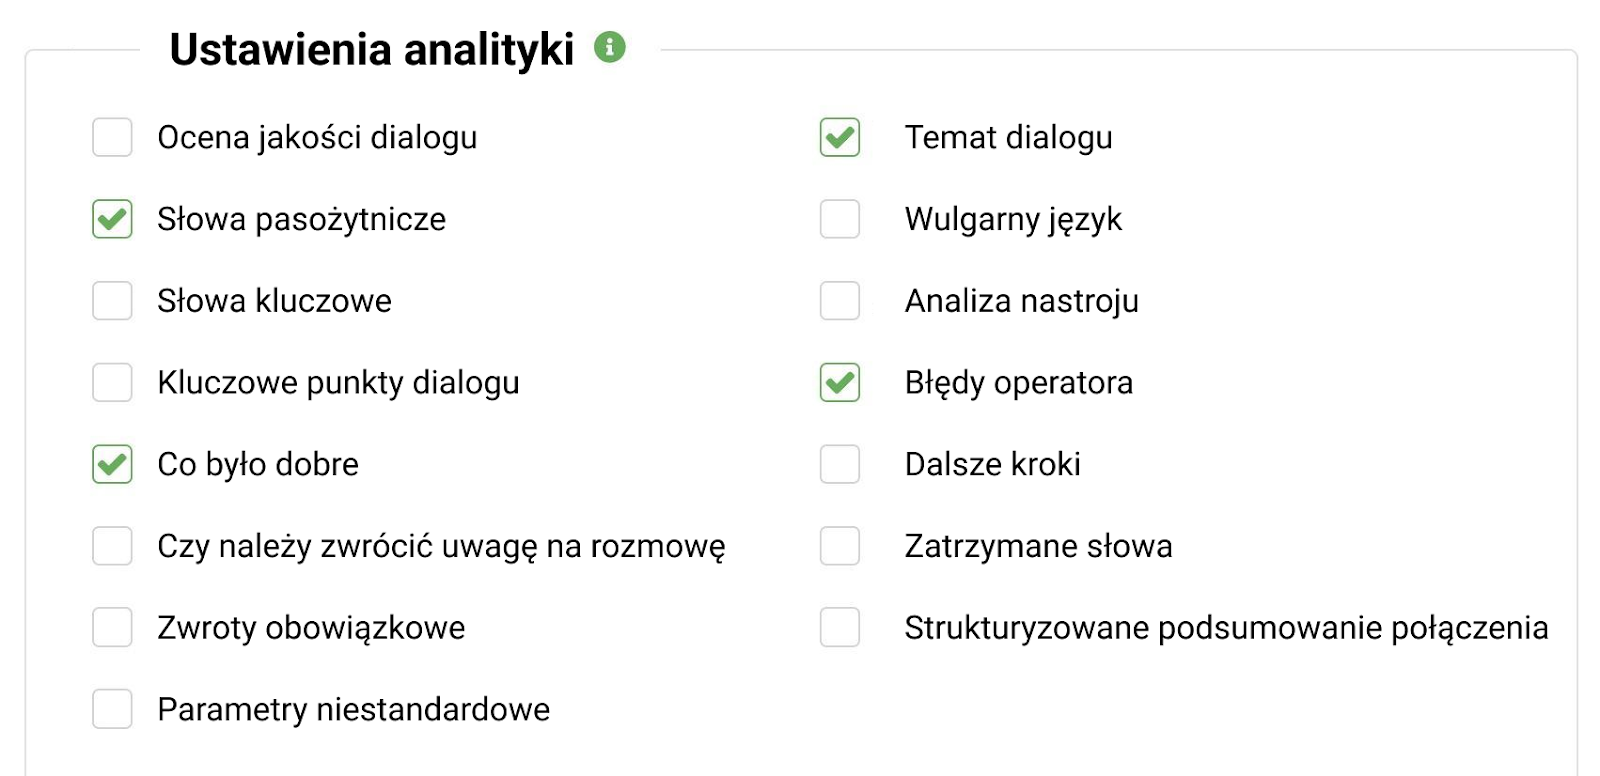The width and height of the screenshot is (1600, 776).
Task: Select the Parametry niestandardowe checkbox
Action: pyautogui.click(x=112, y=709)
